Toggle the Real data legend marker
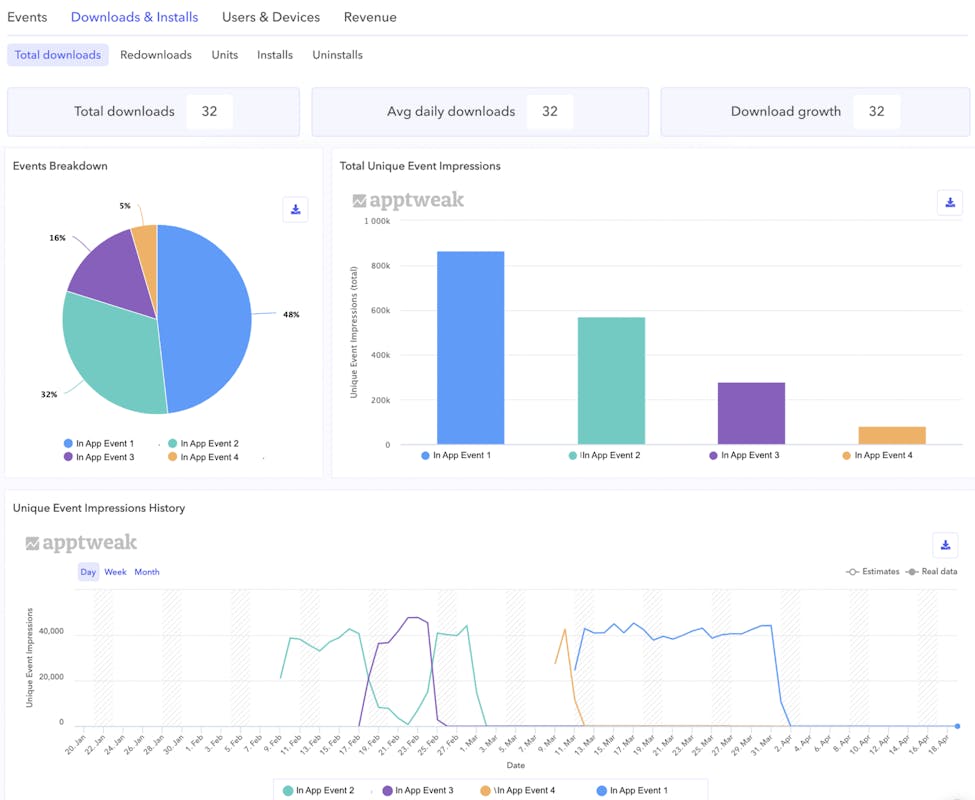Viewport: 975px width, 800px height. [x=932, y=572]
